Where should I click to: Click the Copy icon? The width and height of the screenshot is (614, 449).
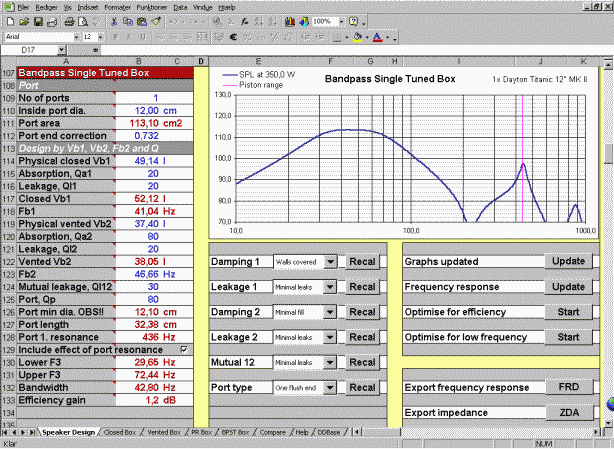[128, 22]
